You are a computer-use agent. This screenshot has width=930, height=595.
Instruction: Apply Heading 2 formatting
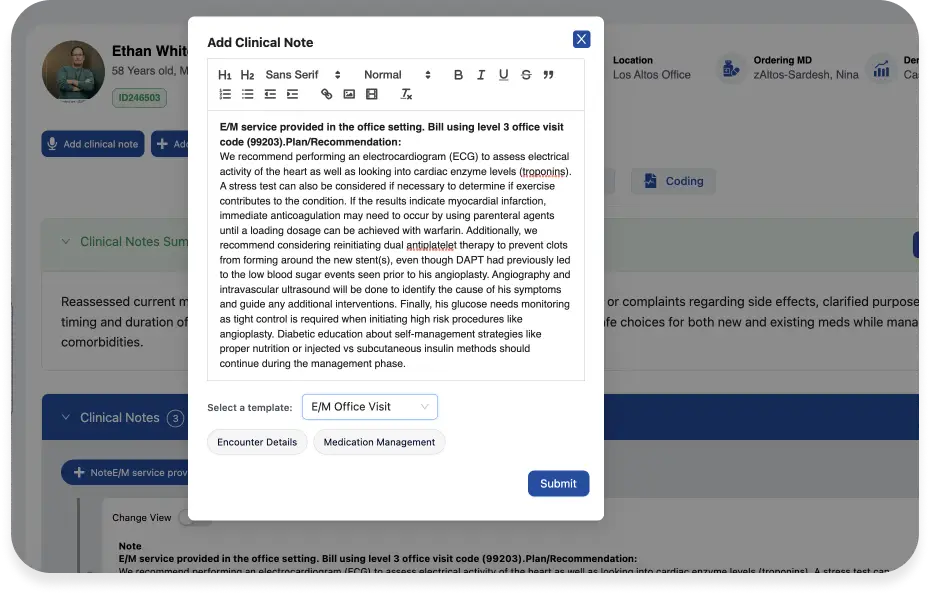(x=247, y=75)
